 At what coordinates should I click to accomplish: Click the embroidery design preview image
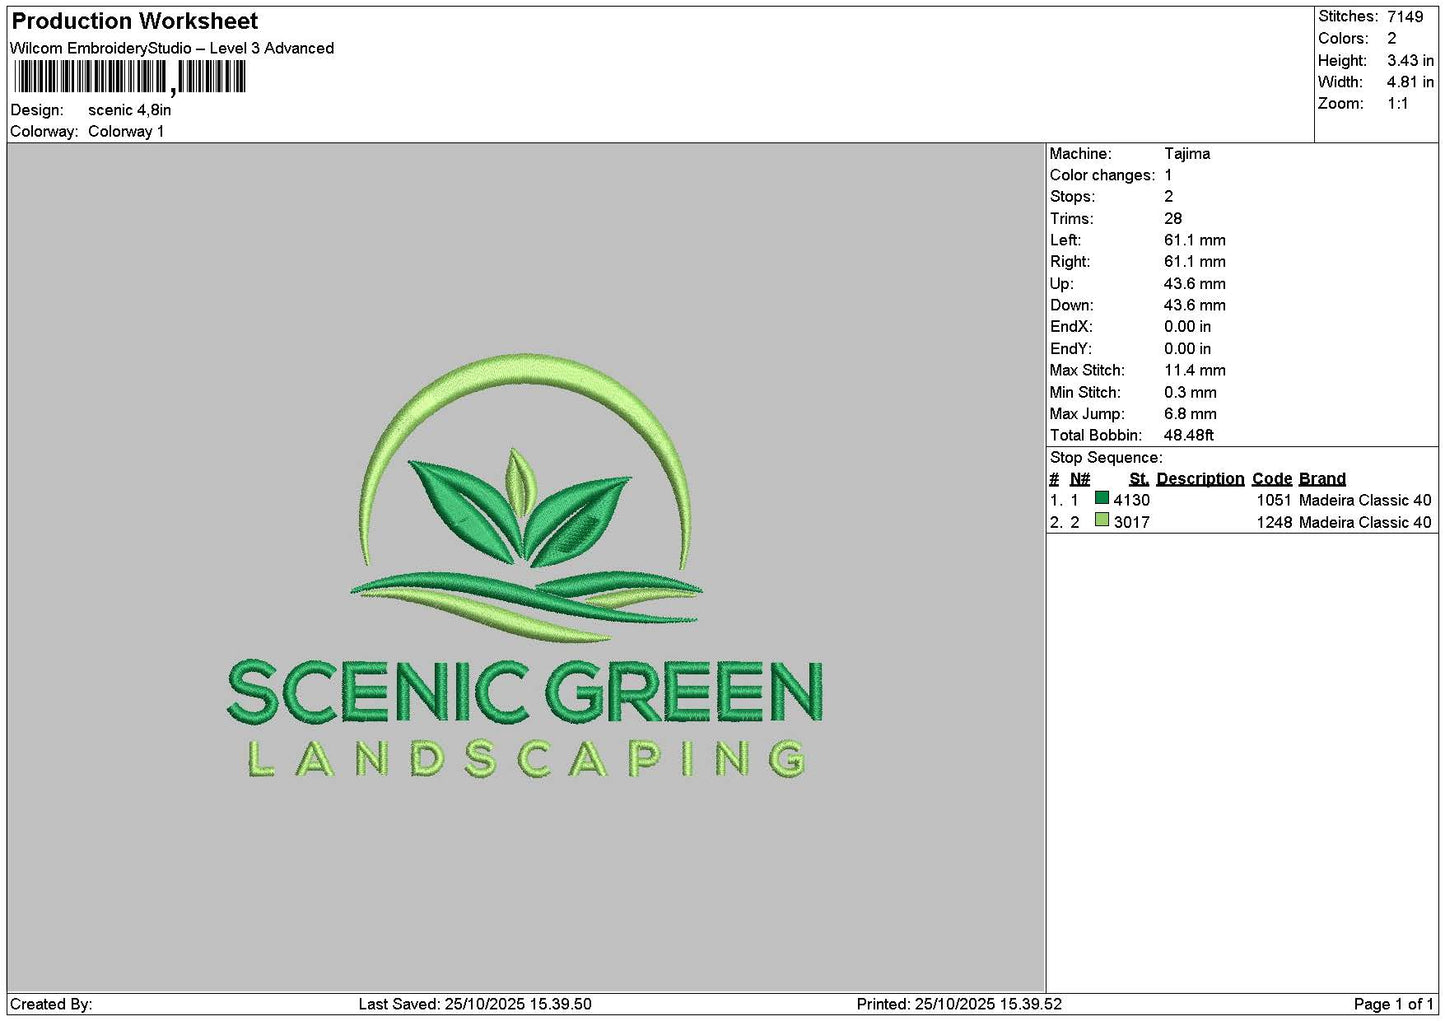525,566
